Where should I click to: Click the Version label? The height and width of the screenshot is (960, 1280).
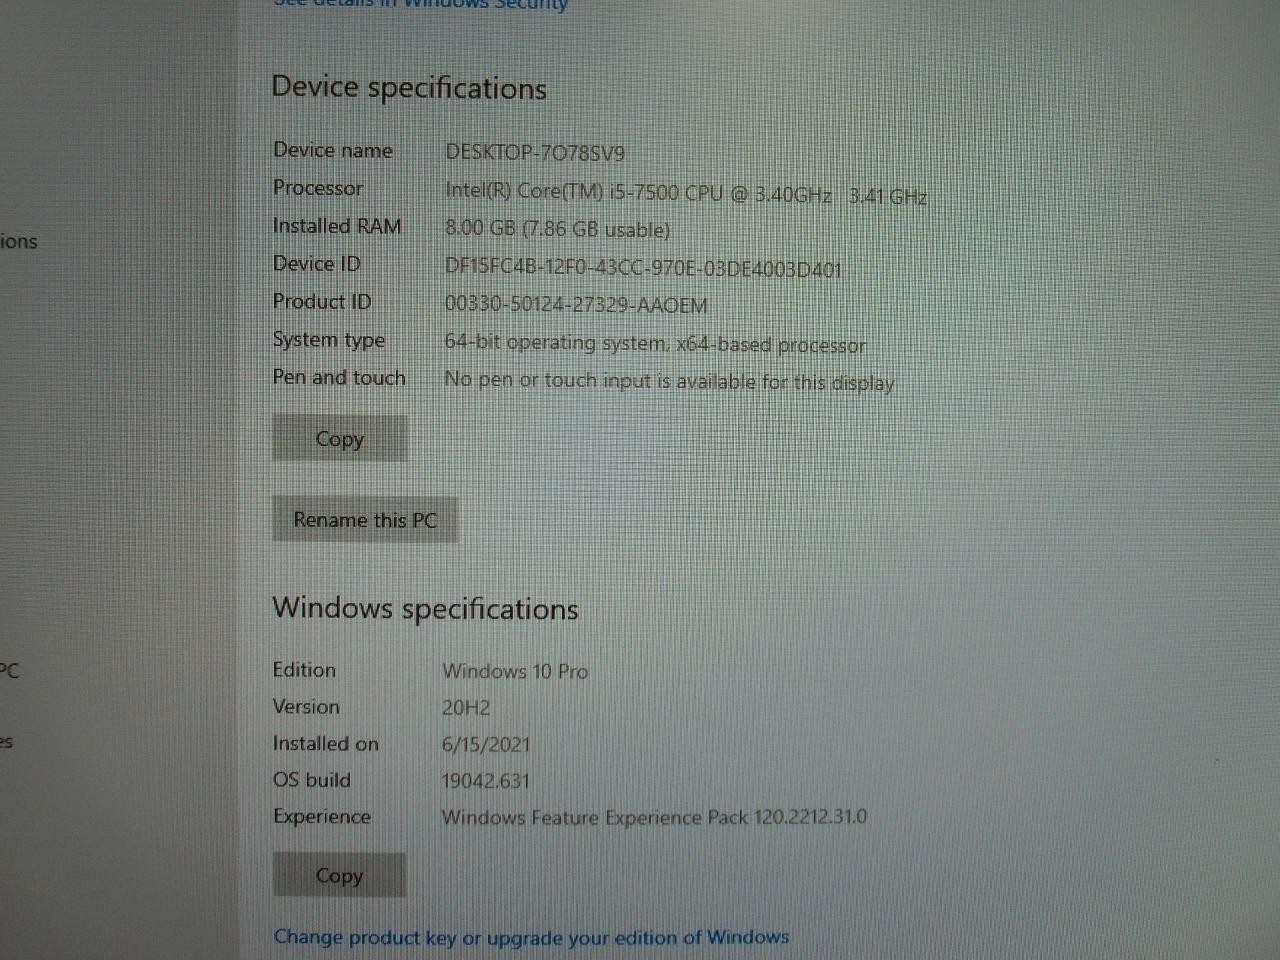coord(306,707)
